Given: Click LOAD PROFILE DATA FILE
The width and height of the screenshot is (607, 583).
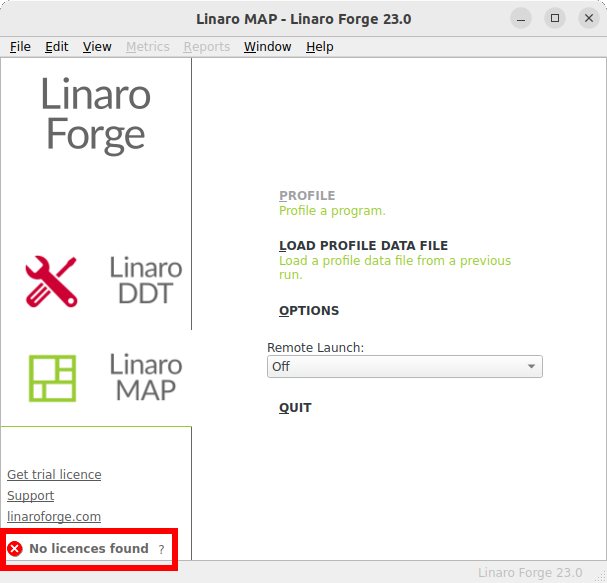Looking at the screenshot, I should (x=364, y=246).
